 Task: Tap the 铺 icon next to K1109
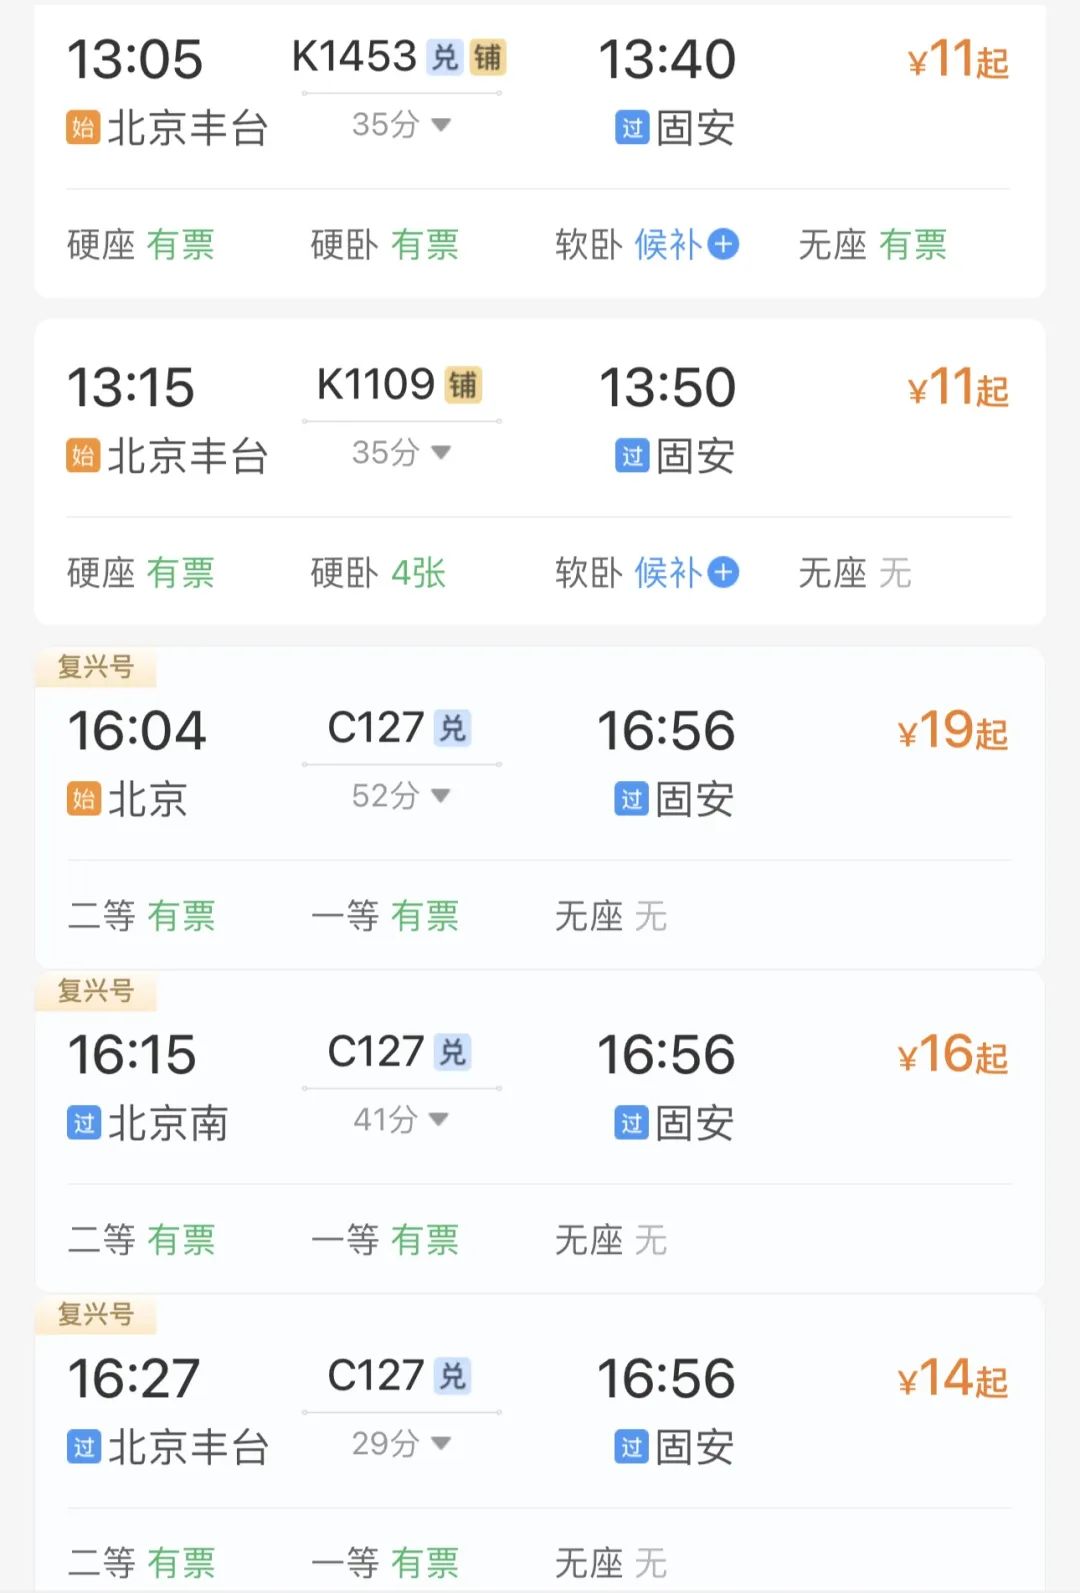click(463, 384)
